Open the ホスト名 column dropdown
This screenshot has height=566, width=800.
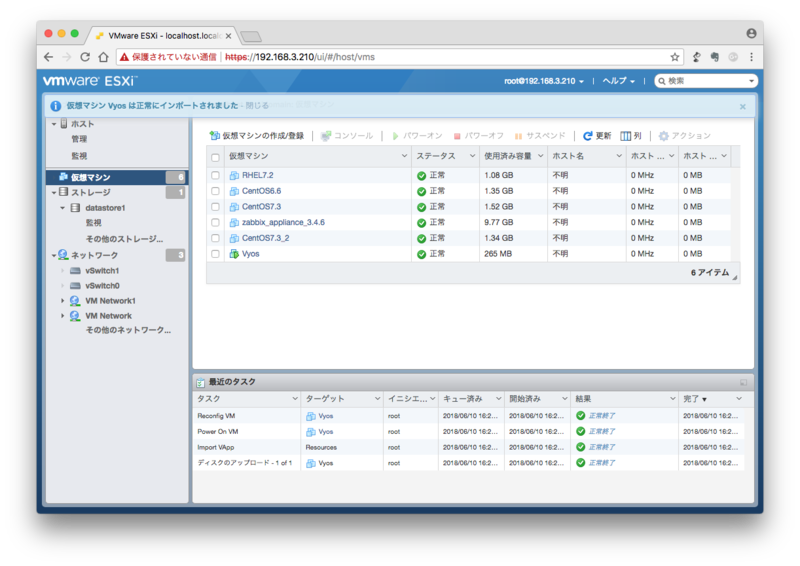click(x=619, y=156)
